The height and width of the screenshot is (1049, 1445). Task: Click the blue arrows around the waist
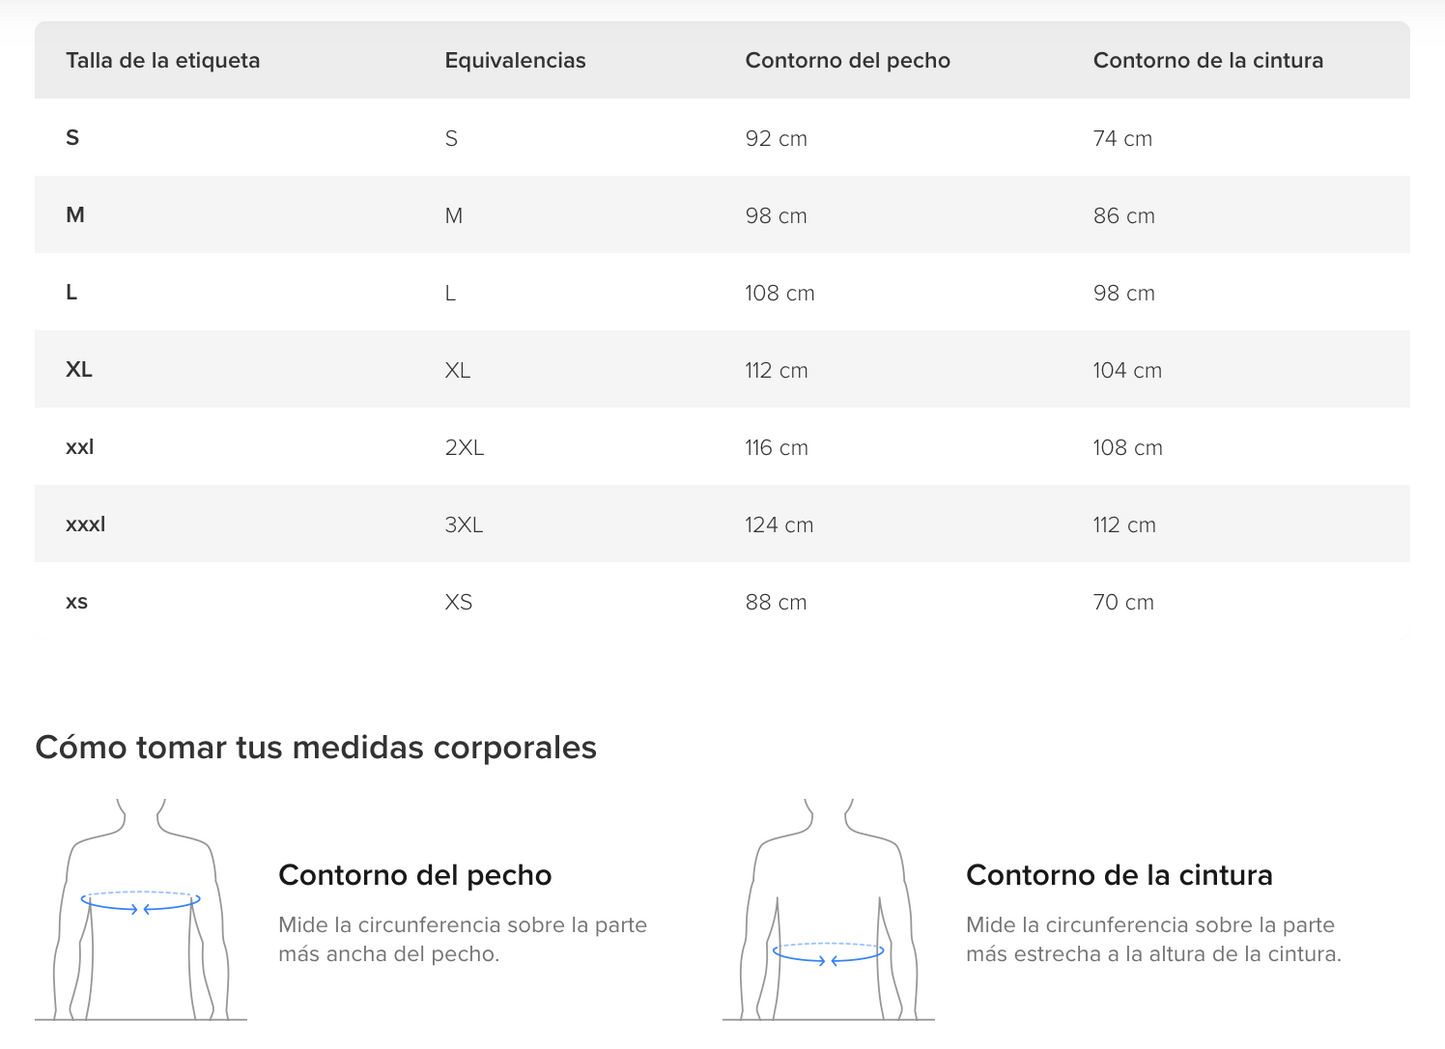coord(828,955)
